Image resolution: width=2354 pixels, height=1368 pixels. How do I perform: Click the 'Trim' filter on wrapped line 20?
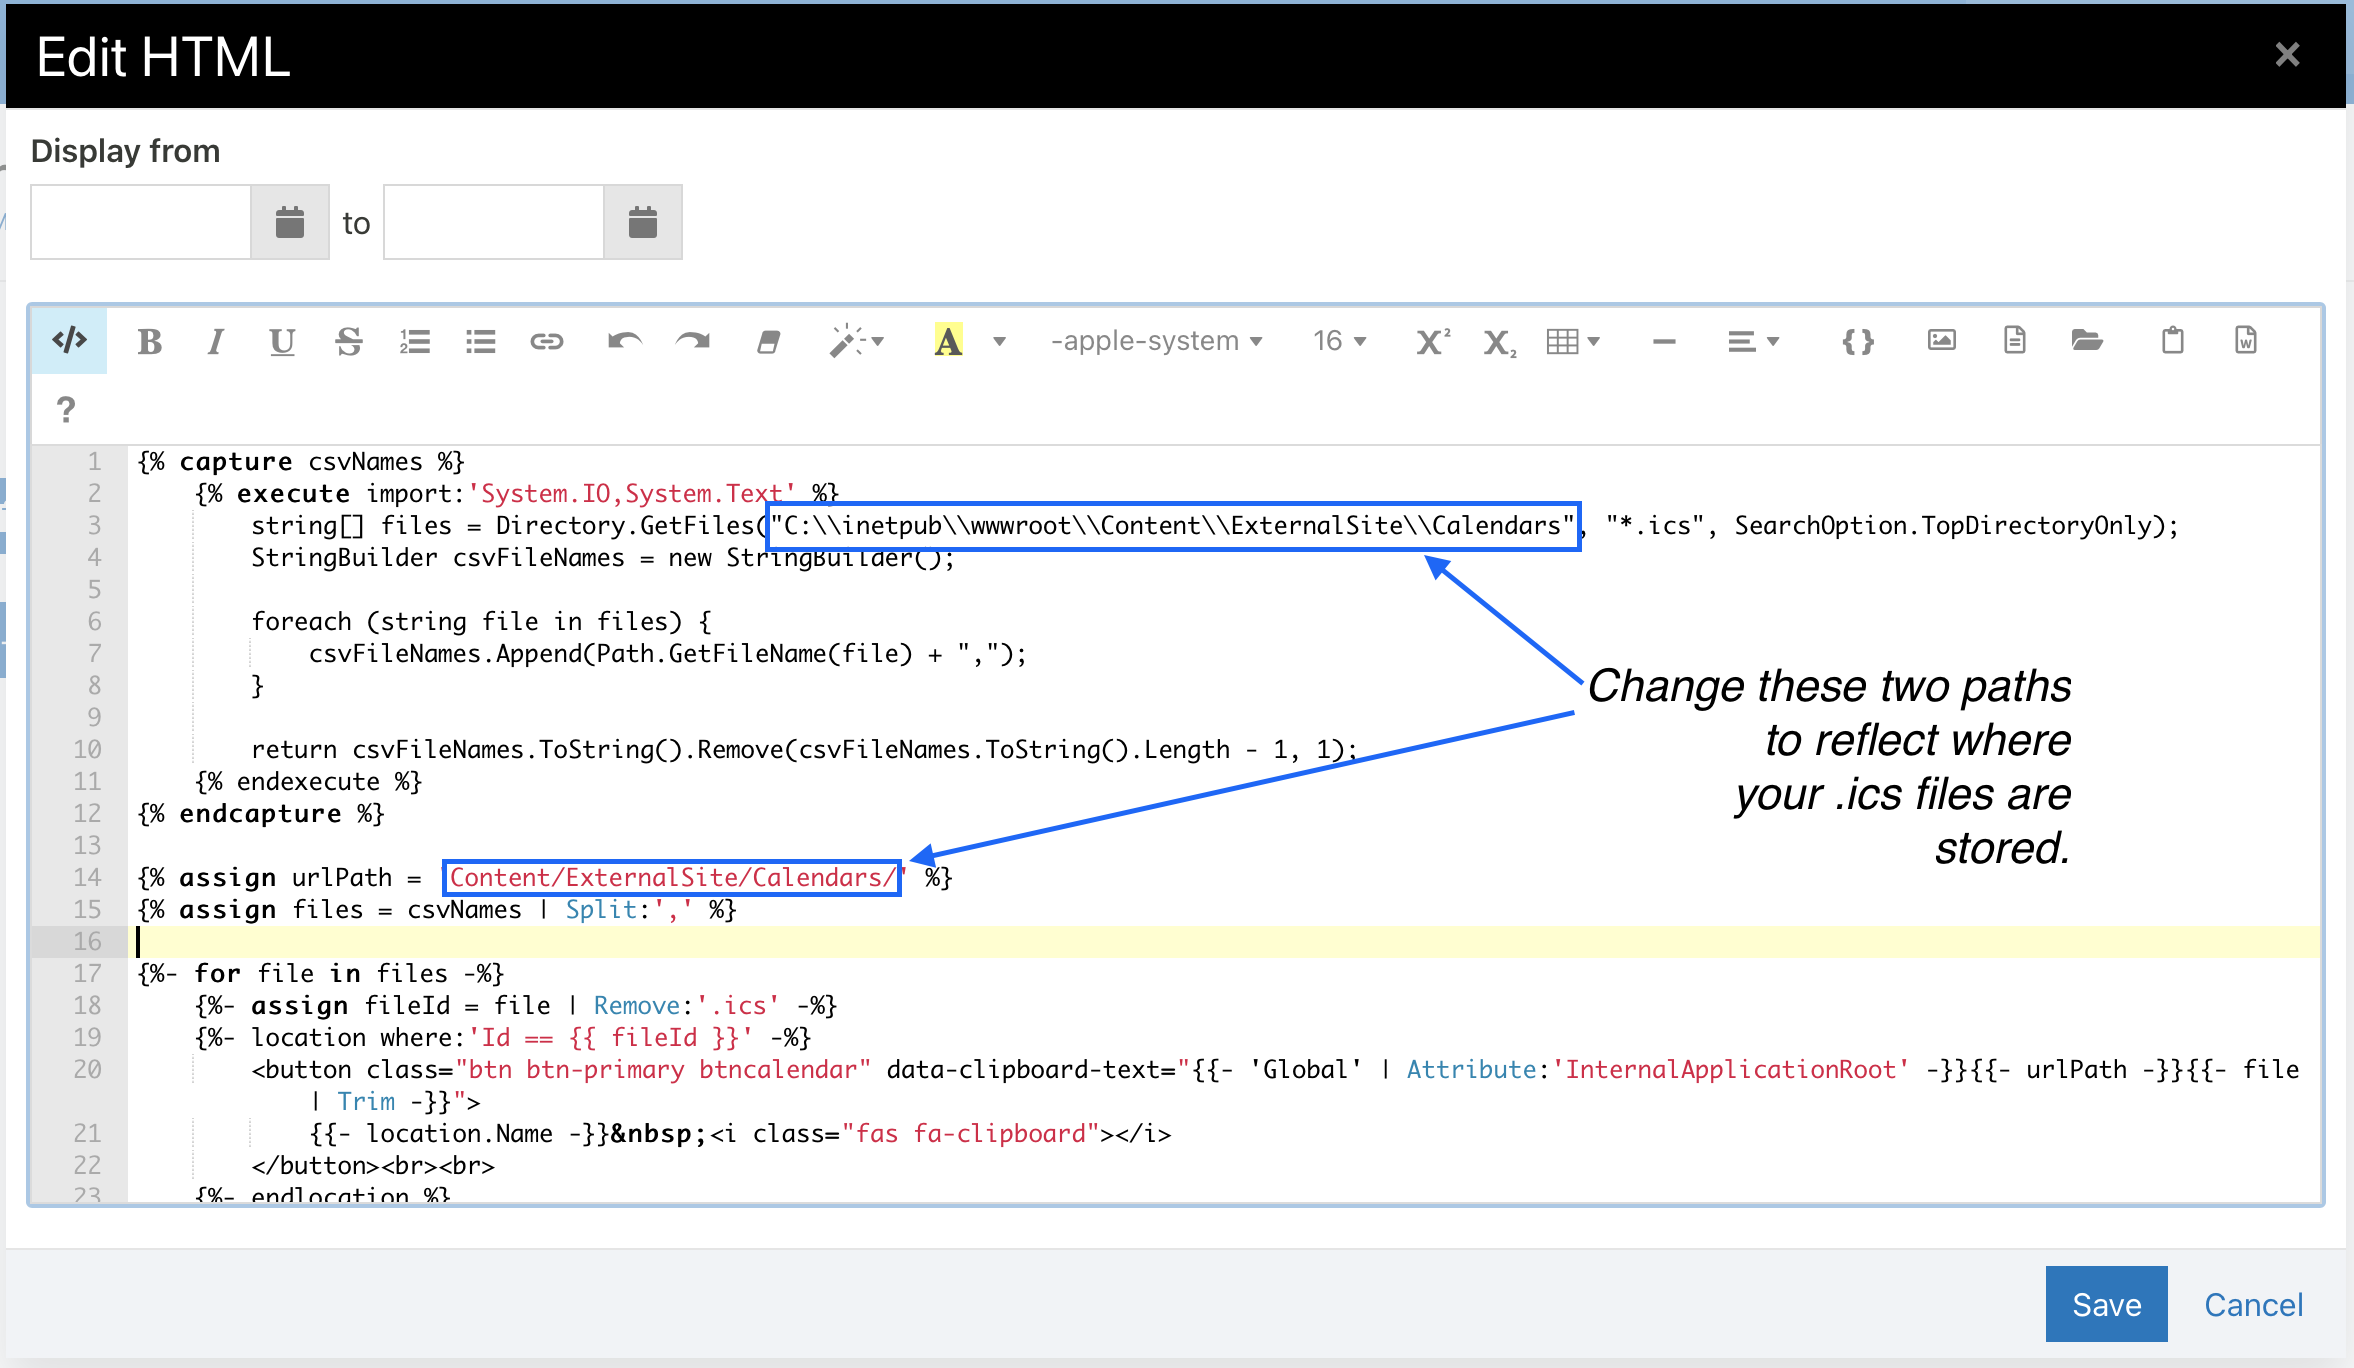coord(366,1101)
